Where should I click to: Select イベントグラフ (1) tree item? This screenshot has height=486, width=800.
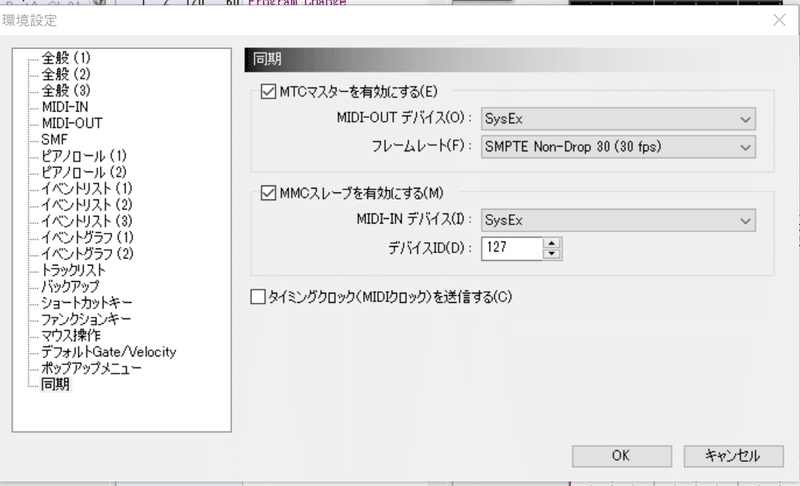[87, 237]
